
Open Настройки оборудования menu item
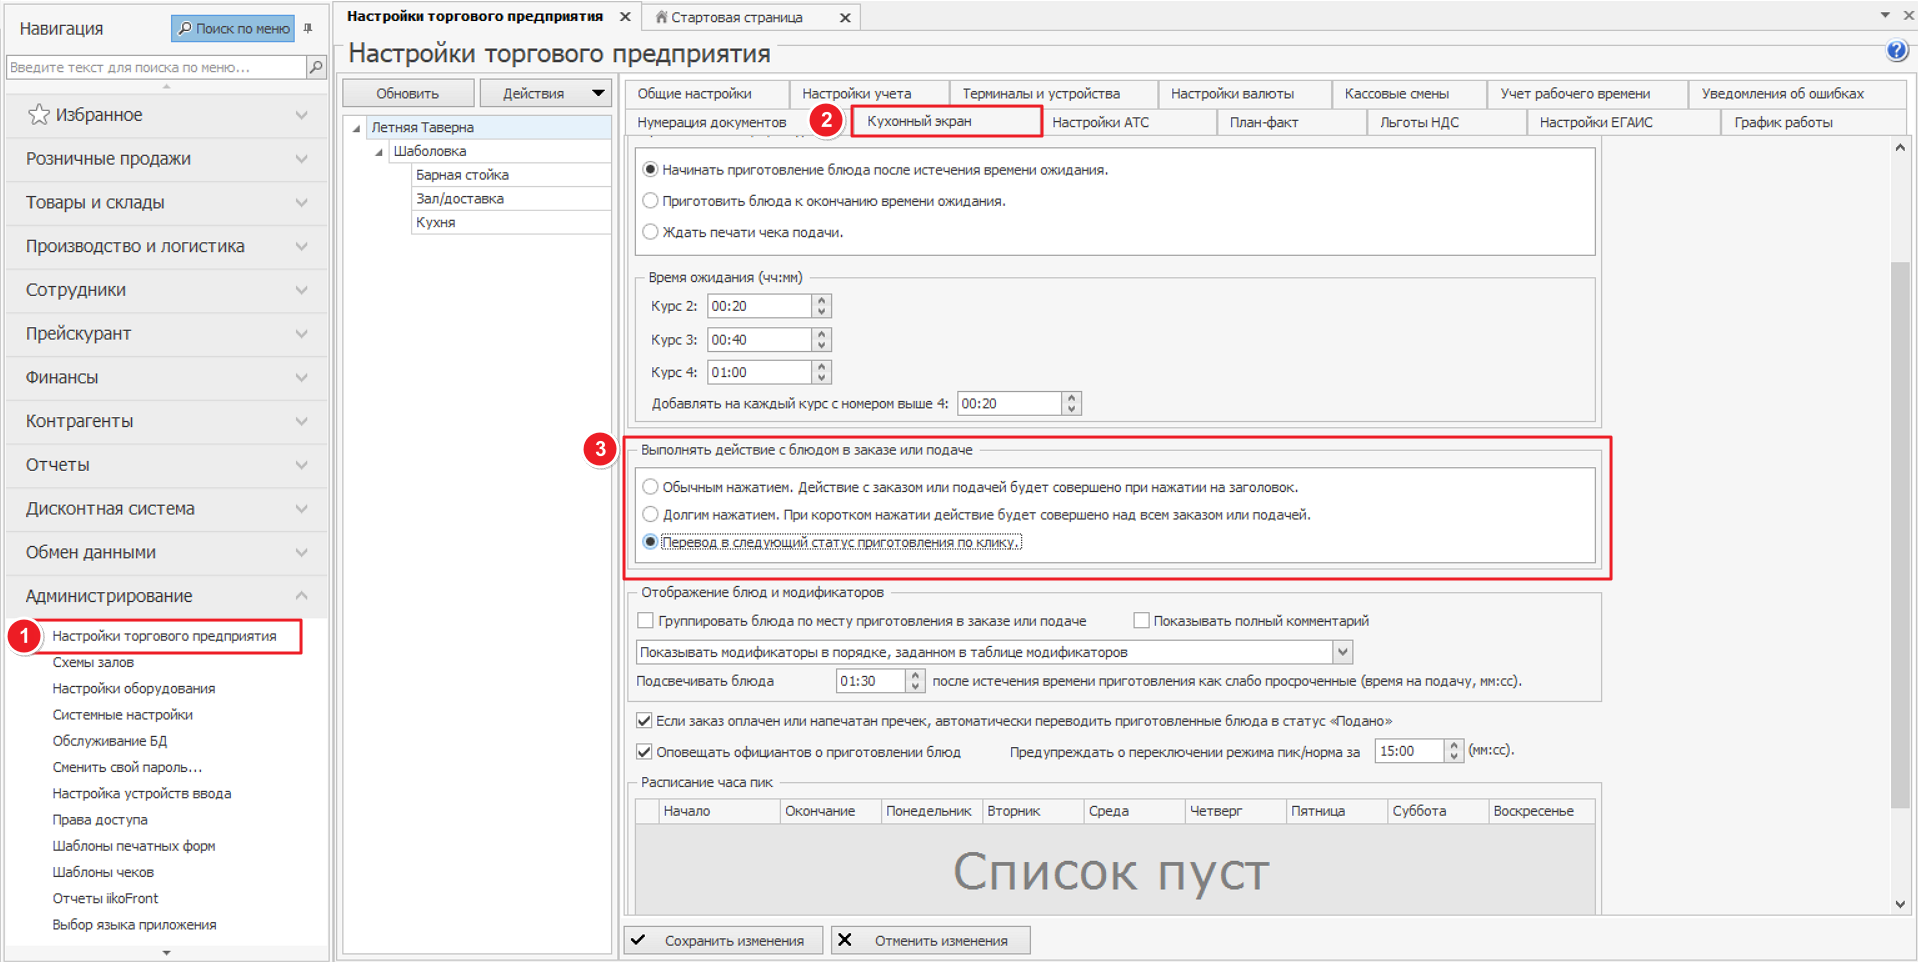[x=134, y=688]
